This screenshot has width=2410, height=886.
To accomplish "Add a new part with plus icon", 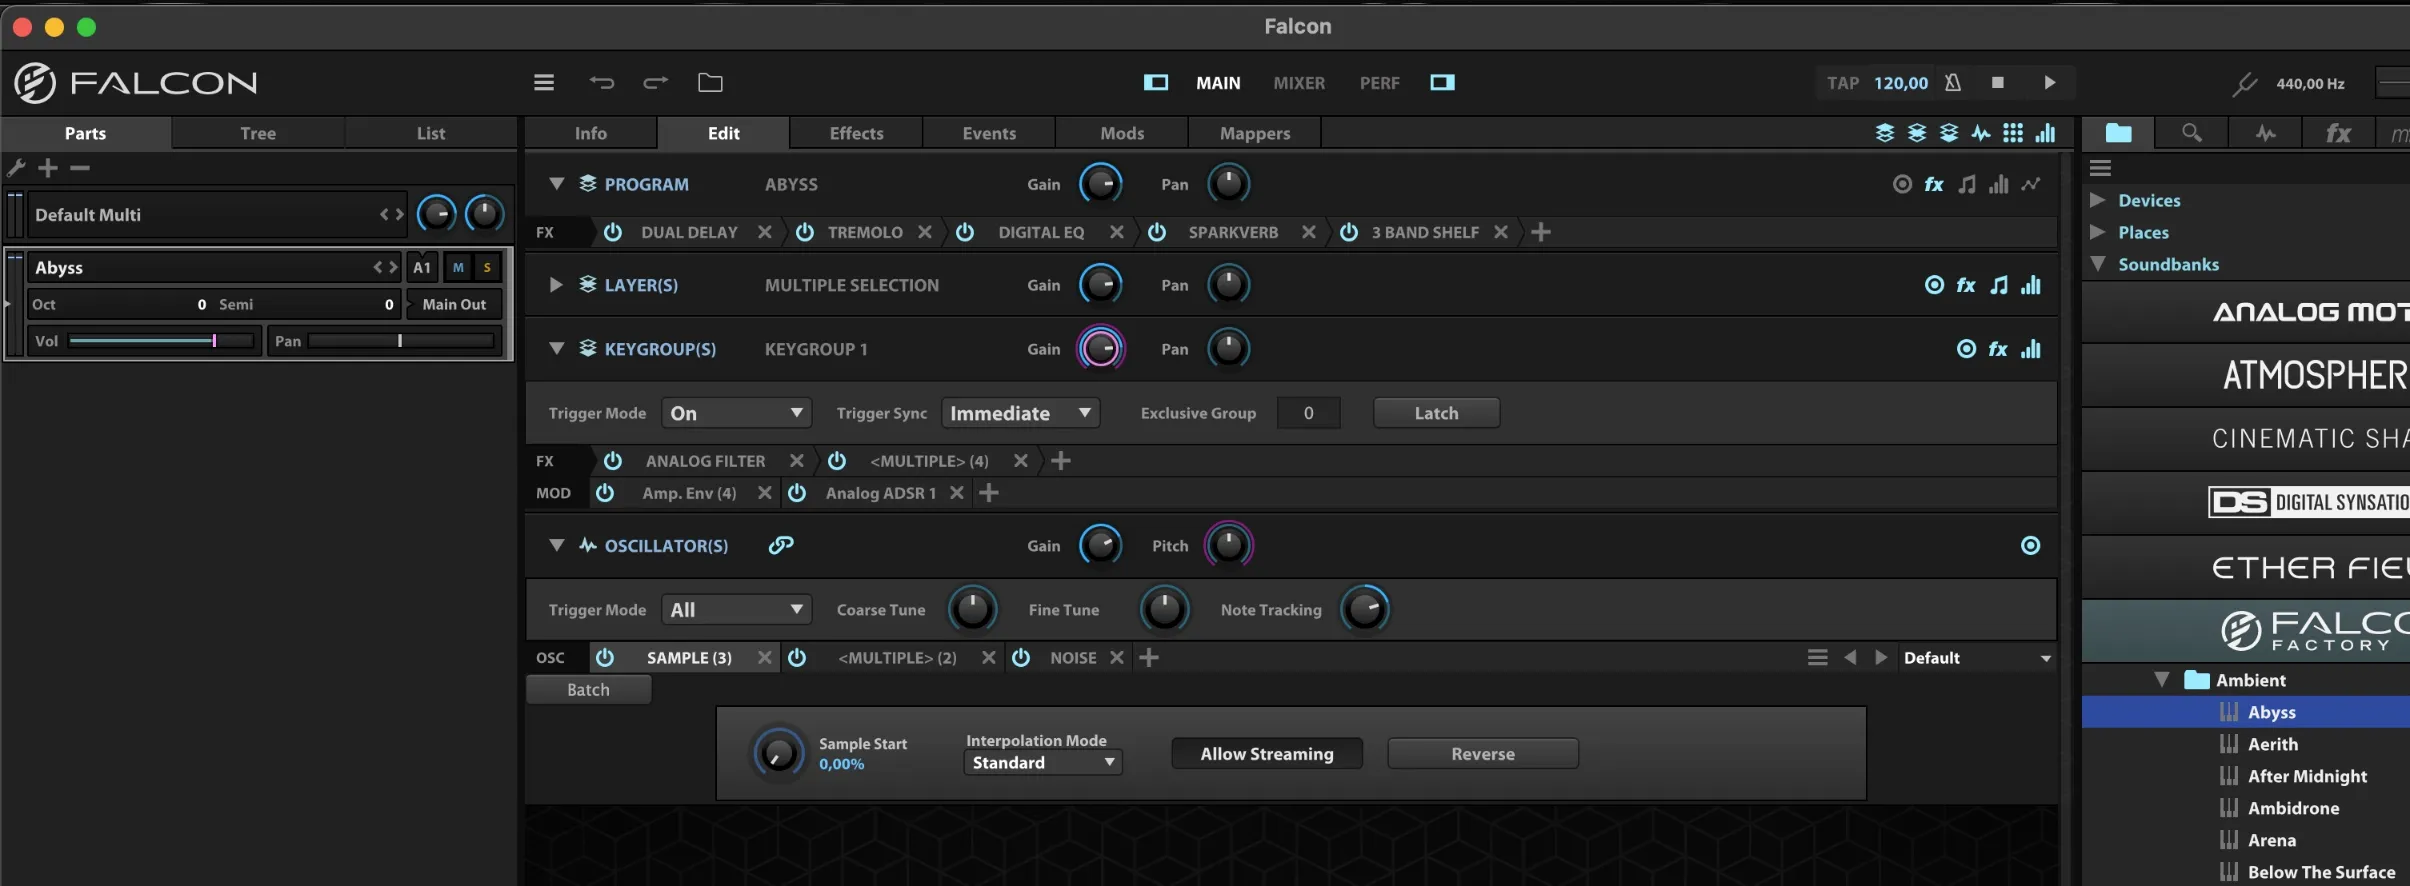I will (48, 168).
